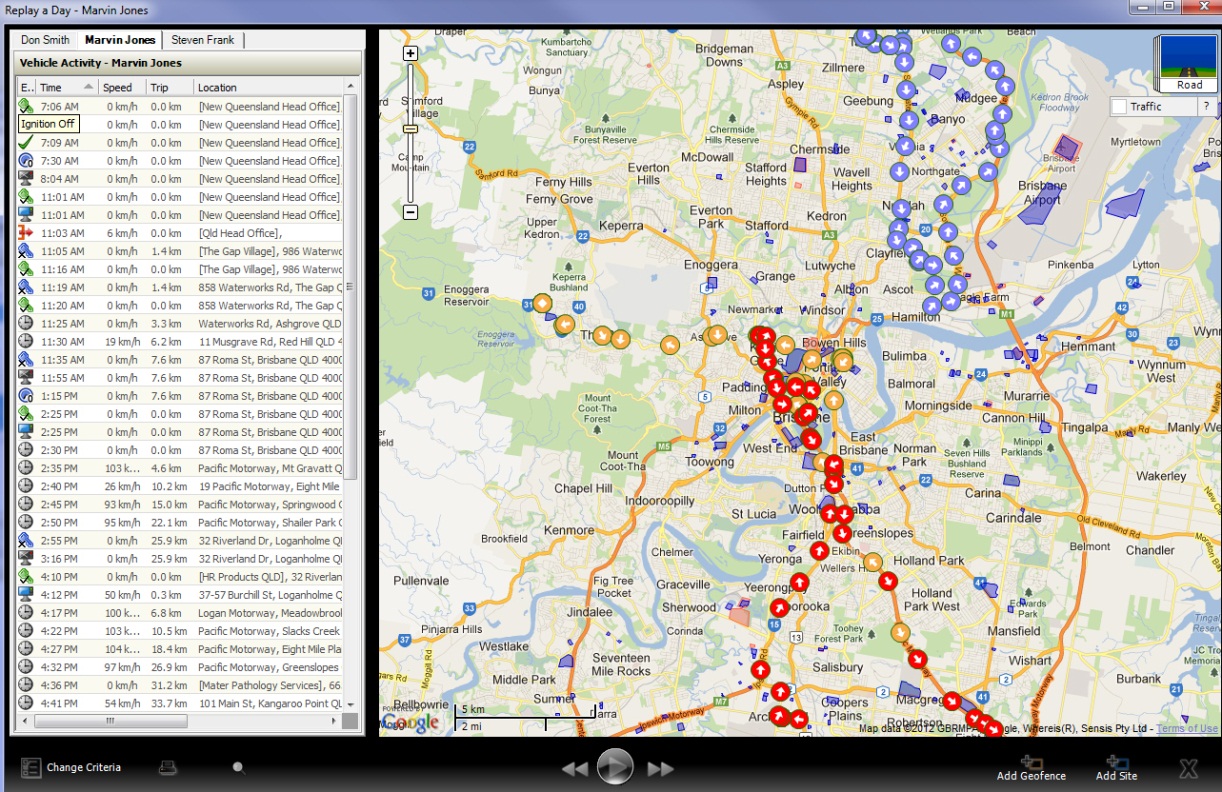Click the Change Criteria button
This screenshot has height=792, width=1222.
click(71, 768)
